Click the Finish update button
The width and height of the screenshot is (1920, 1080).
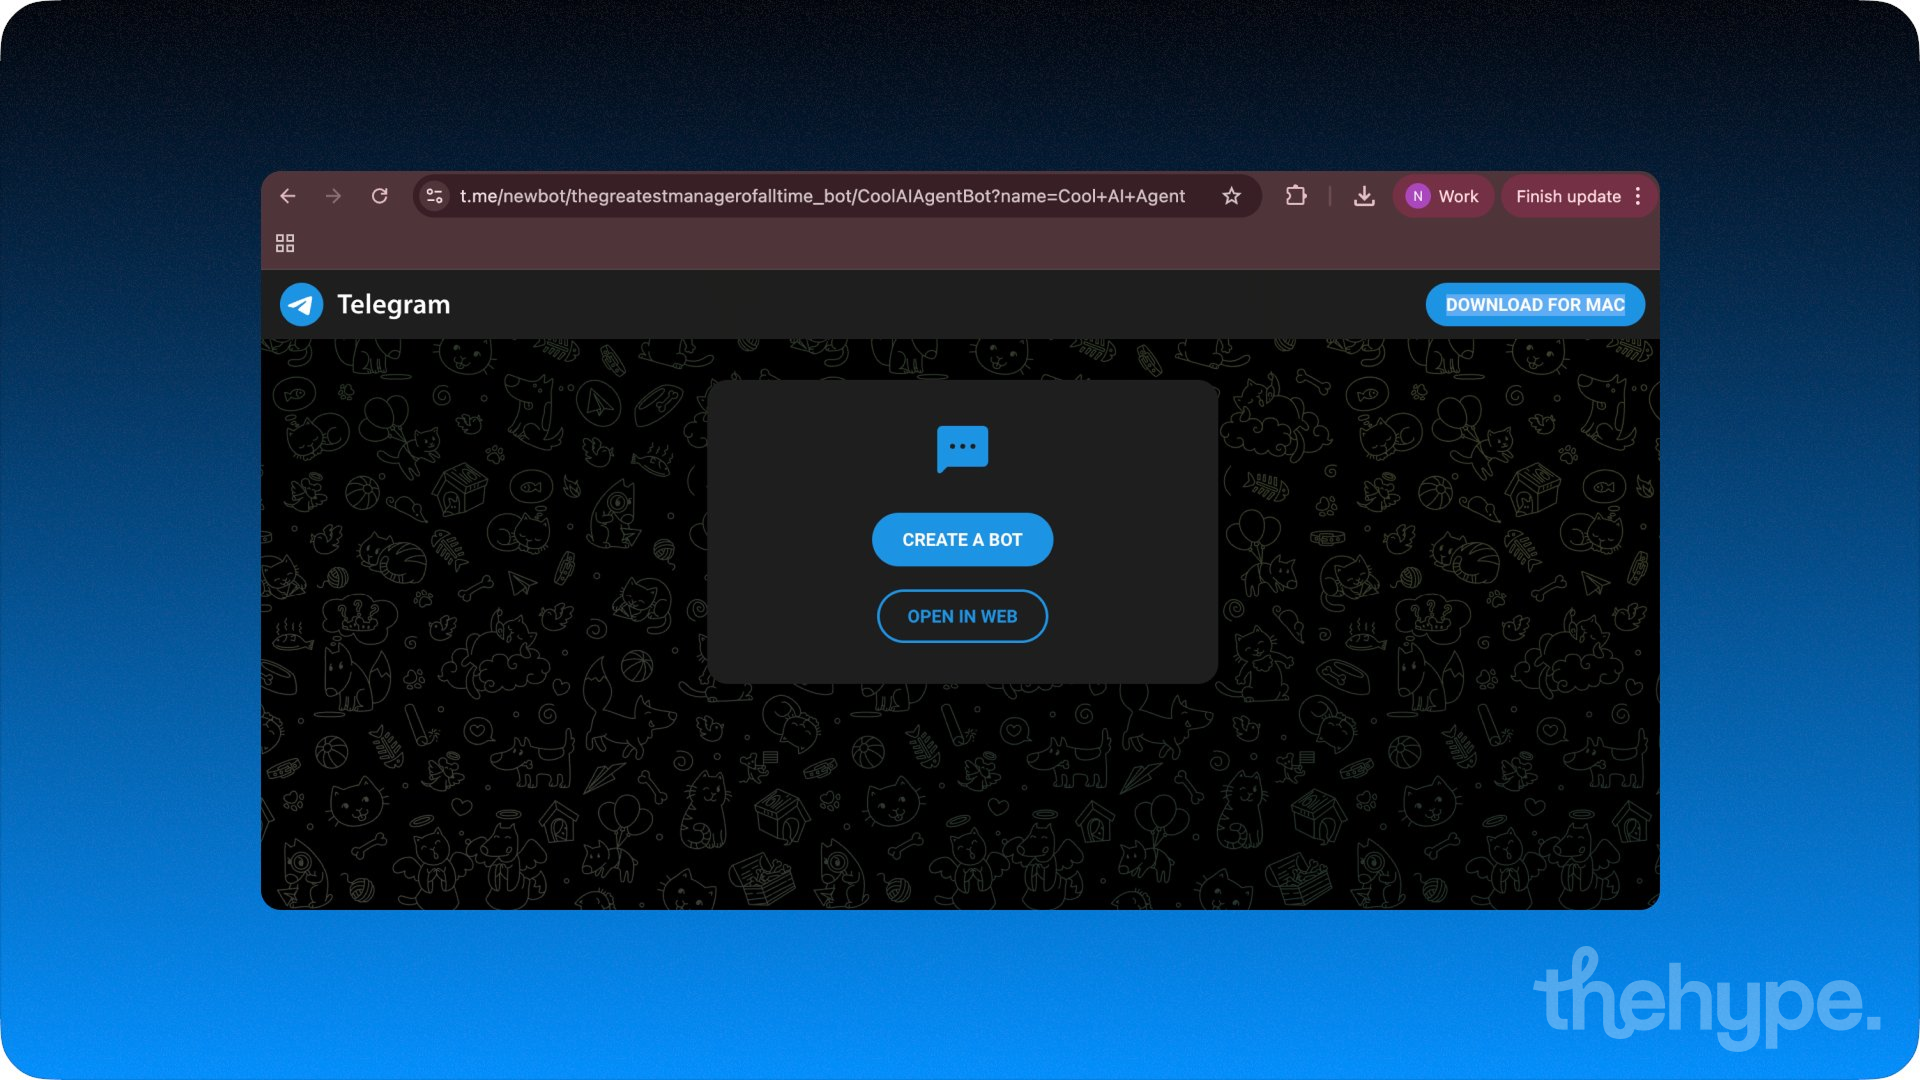coord(1568,196)
